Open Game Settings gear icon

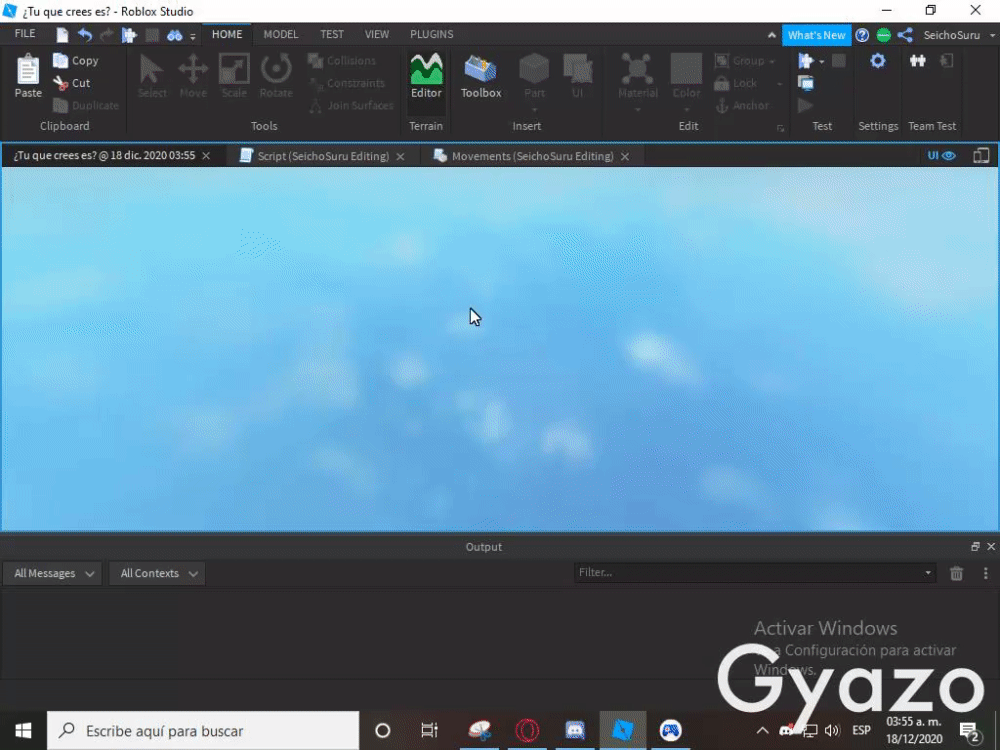pyautogui.click(x=878, y=61)
